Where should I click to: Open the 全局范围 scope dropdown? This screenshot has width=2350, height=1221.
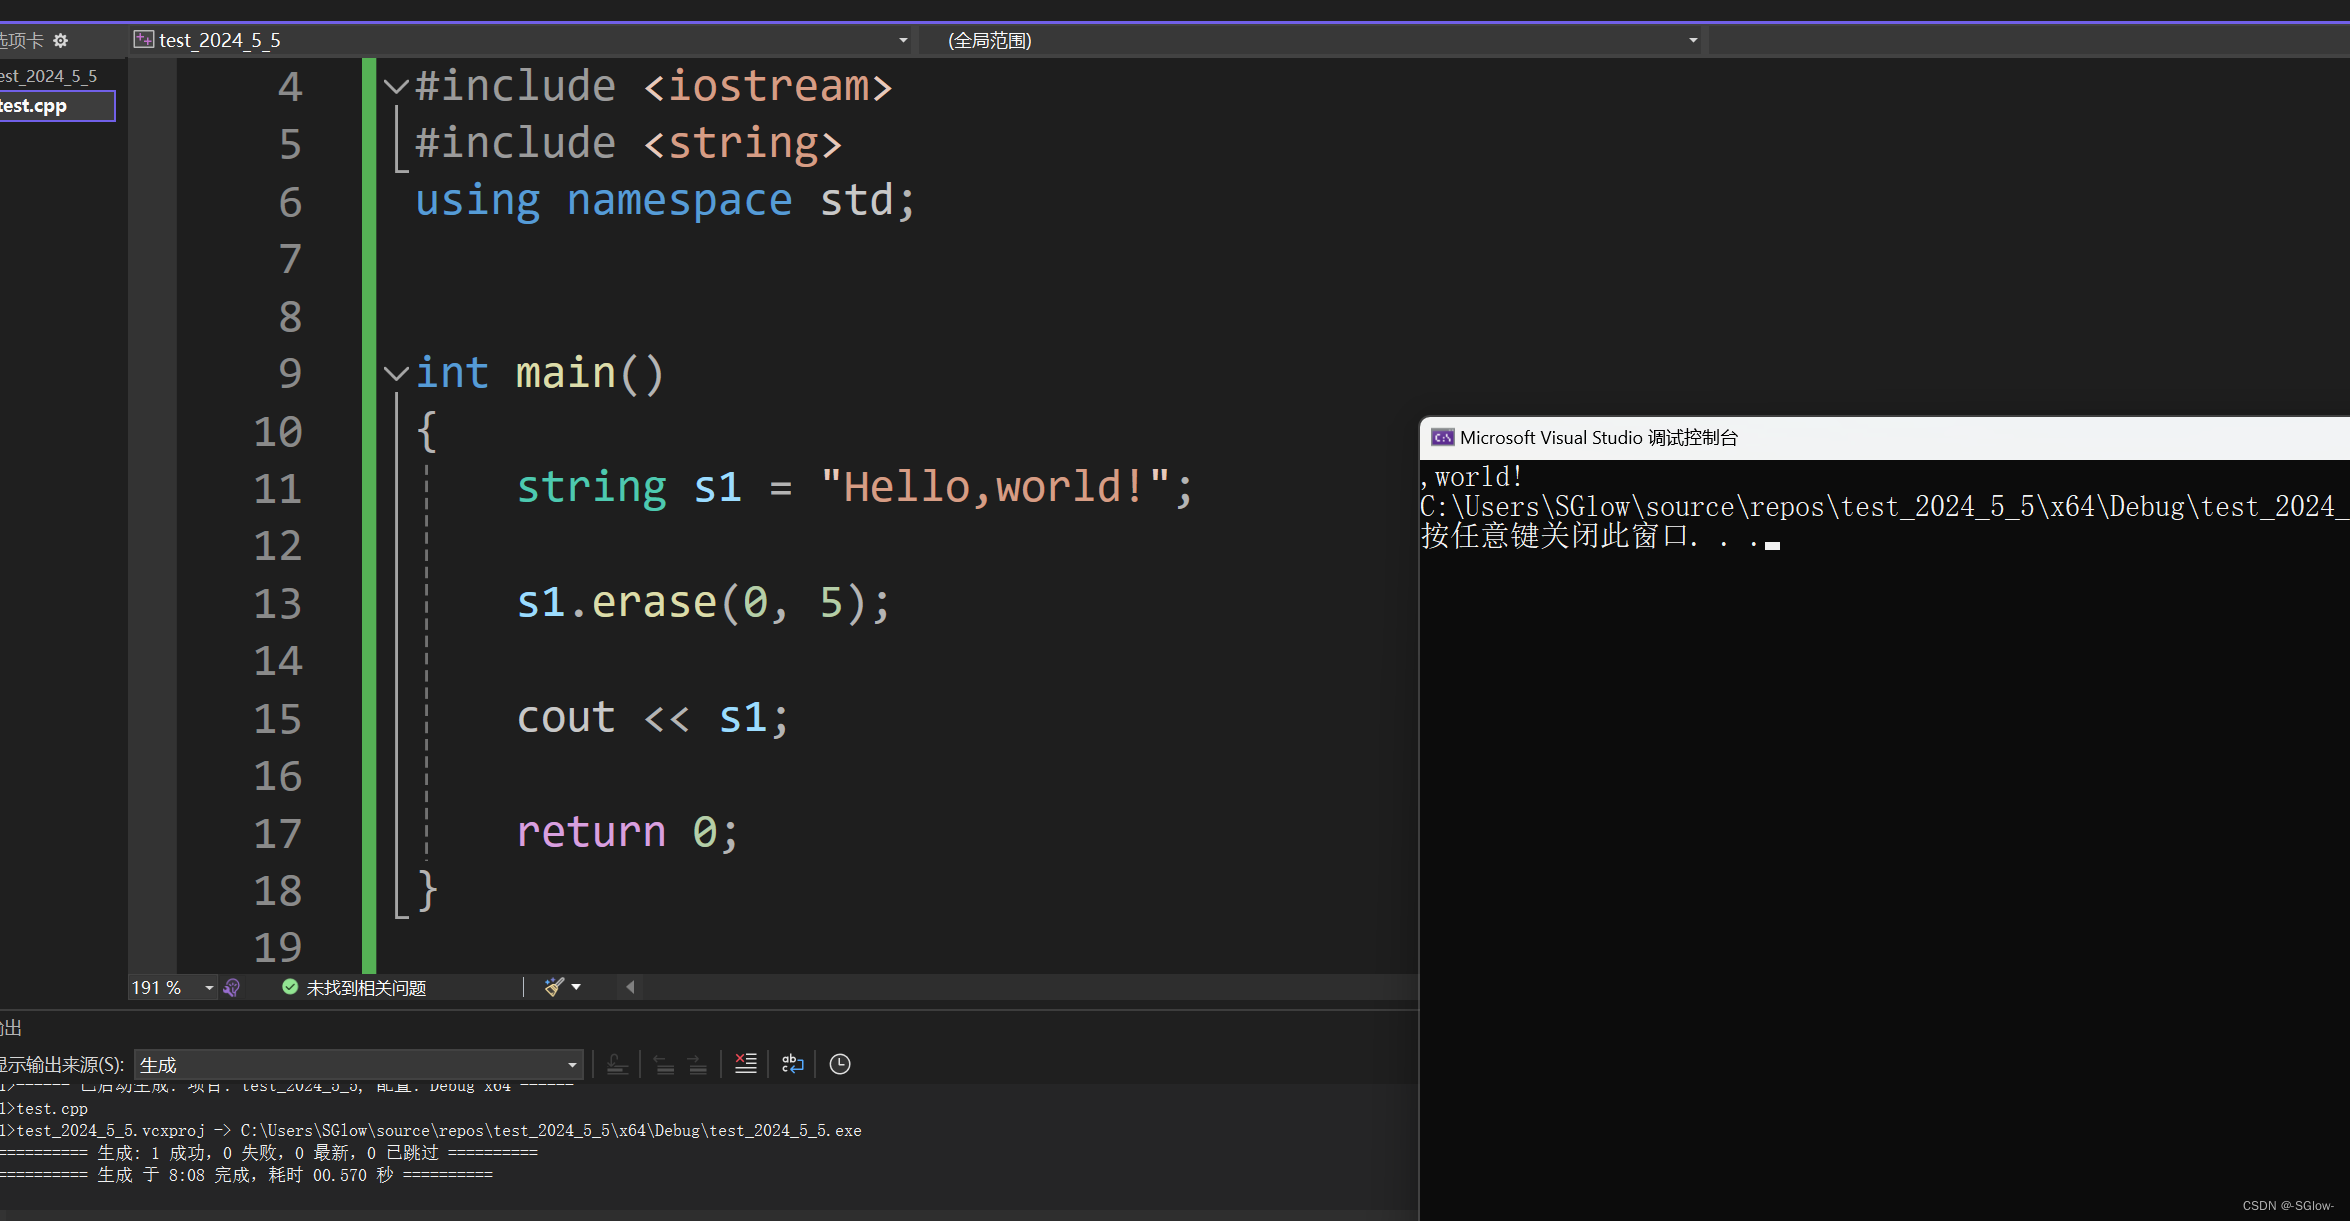click(1692, 41)
